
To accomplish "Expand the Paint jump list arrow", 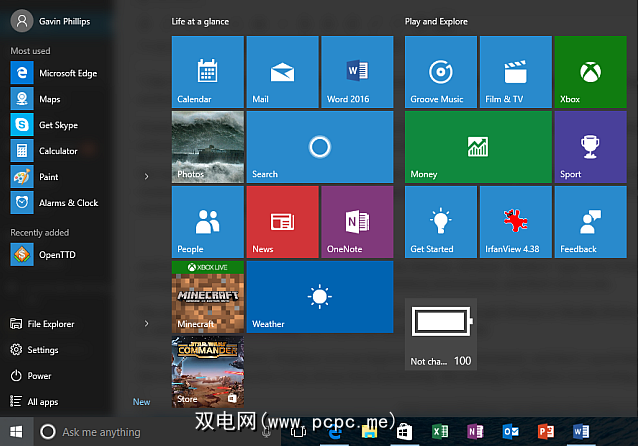I will pyautogui.click(x=146, y=177).
